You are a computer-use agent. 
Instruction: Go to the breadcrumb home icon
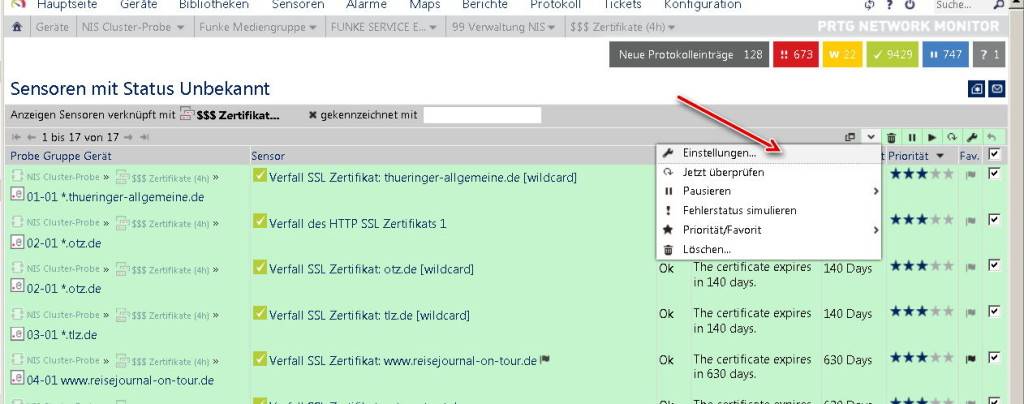(x=17, y=27)
